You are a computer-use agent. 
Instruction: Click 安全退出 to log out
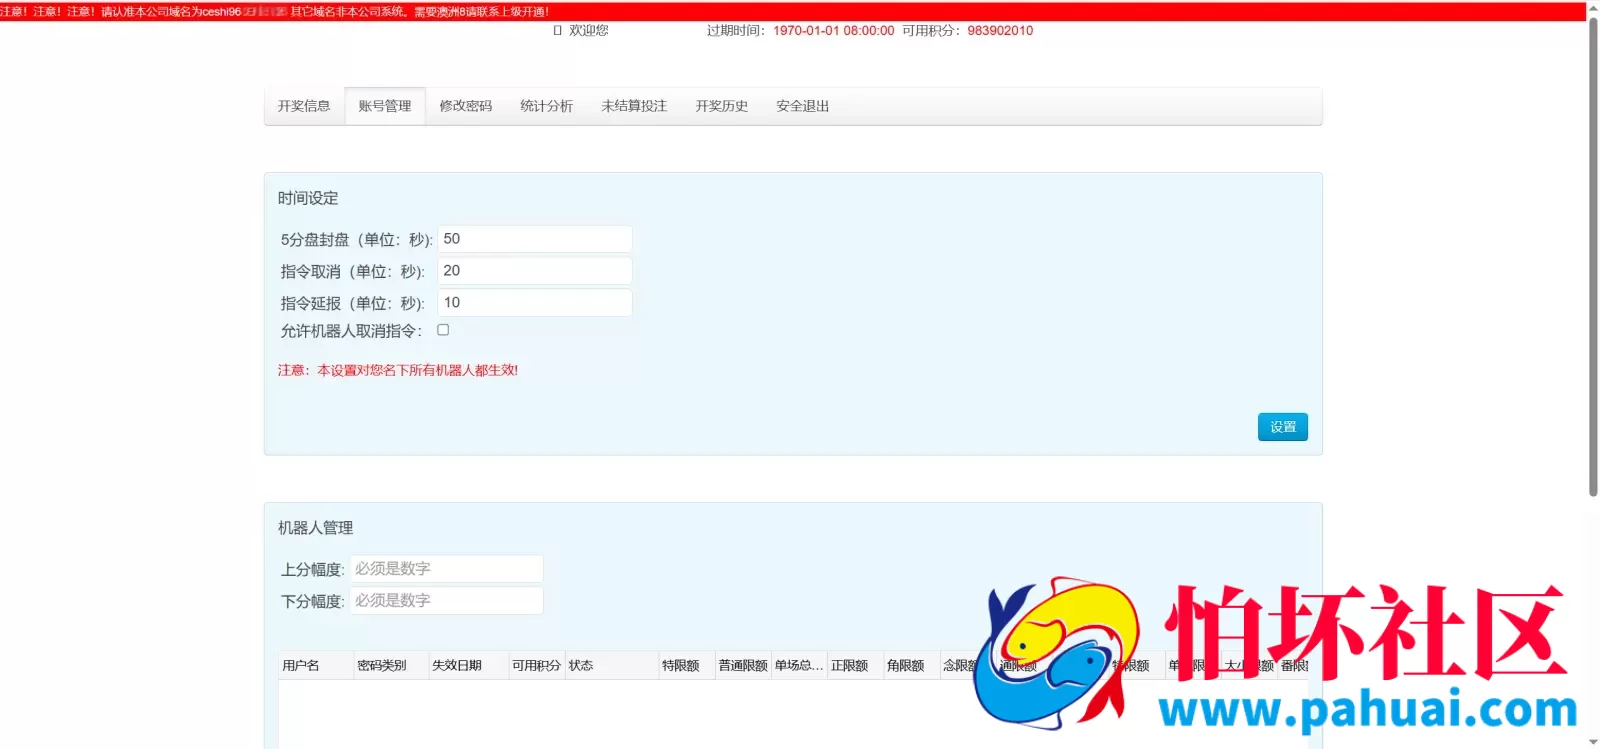point(803,106)
